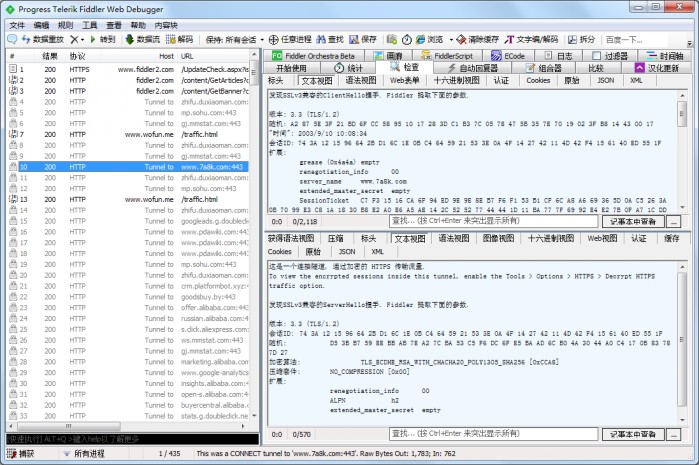Click the 拆分 (Tearoff) toolbar icon
Image resolution: width=699 pixels, height=465 pixels.
coord(572,40)
